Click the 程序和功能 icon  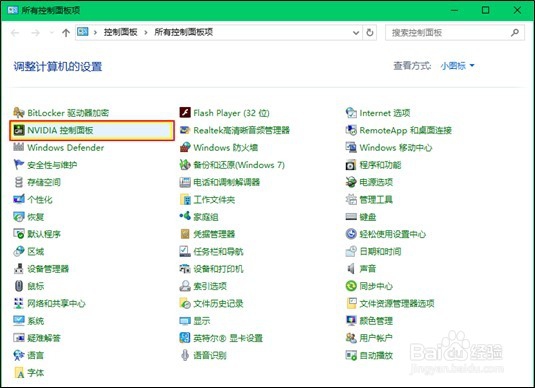click(351, 165)
